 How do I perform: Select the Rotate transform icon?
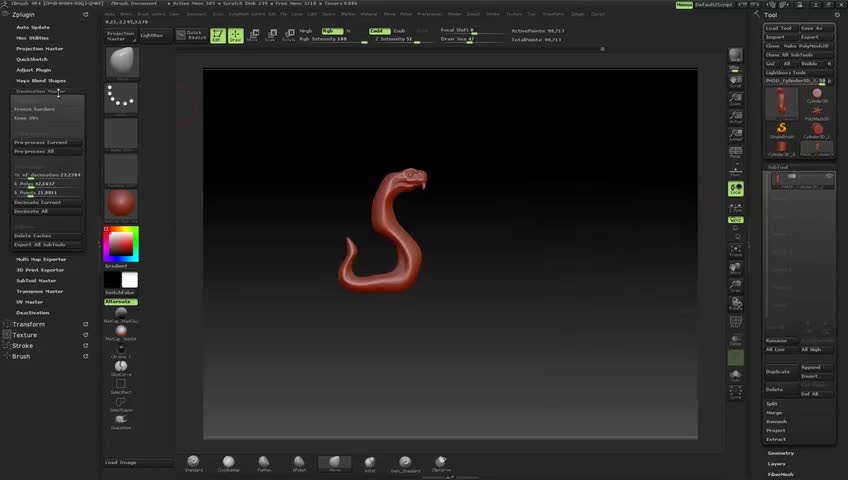289,36
